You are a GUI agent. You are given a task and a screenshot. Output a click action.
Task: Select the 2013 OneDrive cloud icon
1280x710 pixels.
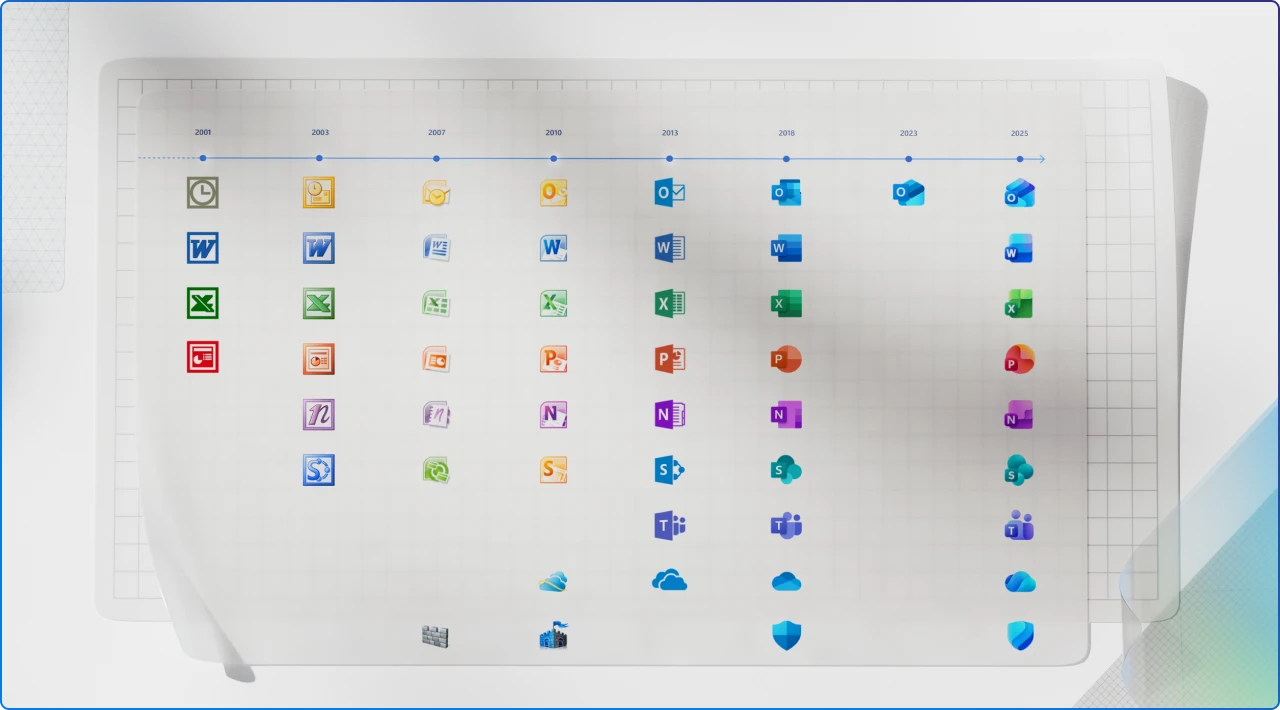pos(670,580)
